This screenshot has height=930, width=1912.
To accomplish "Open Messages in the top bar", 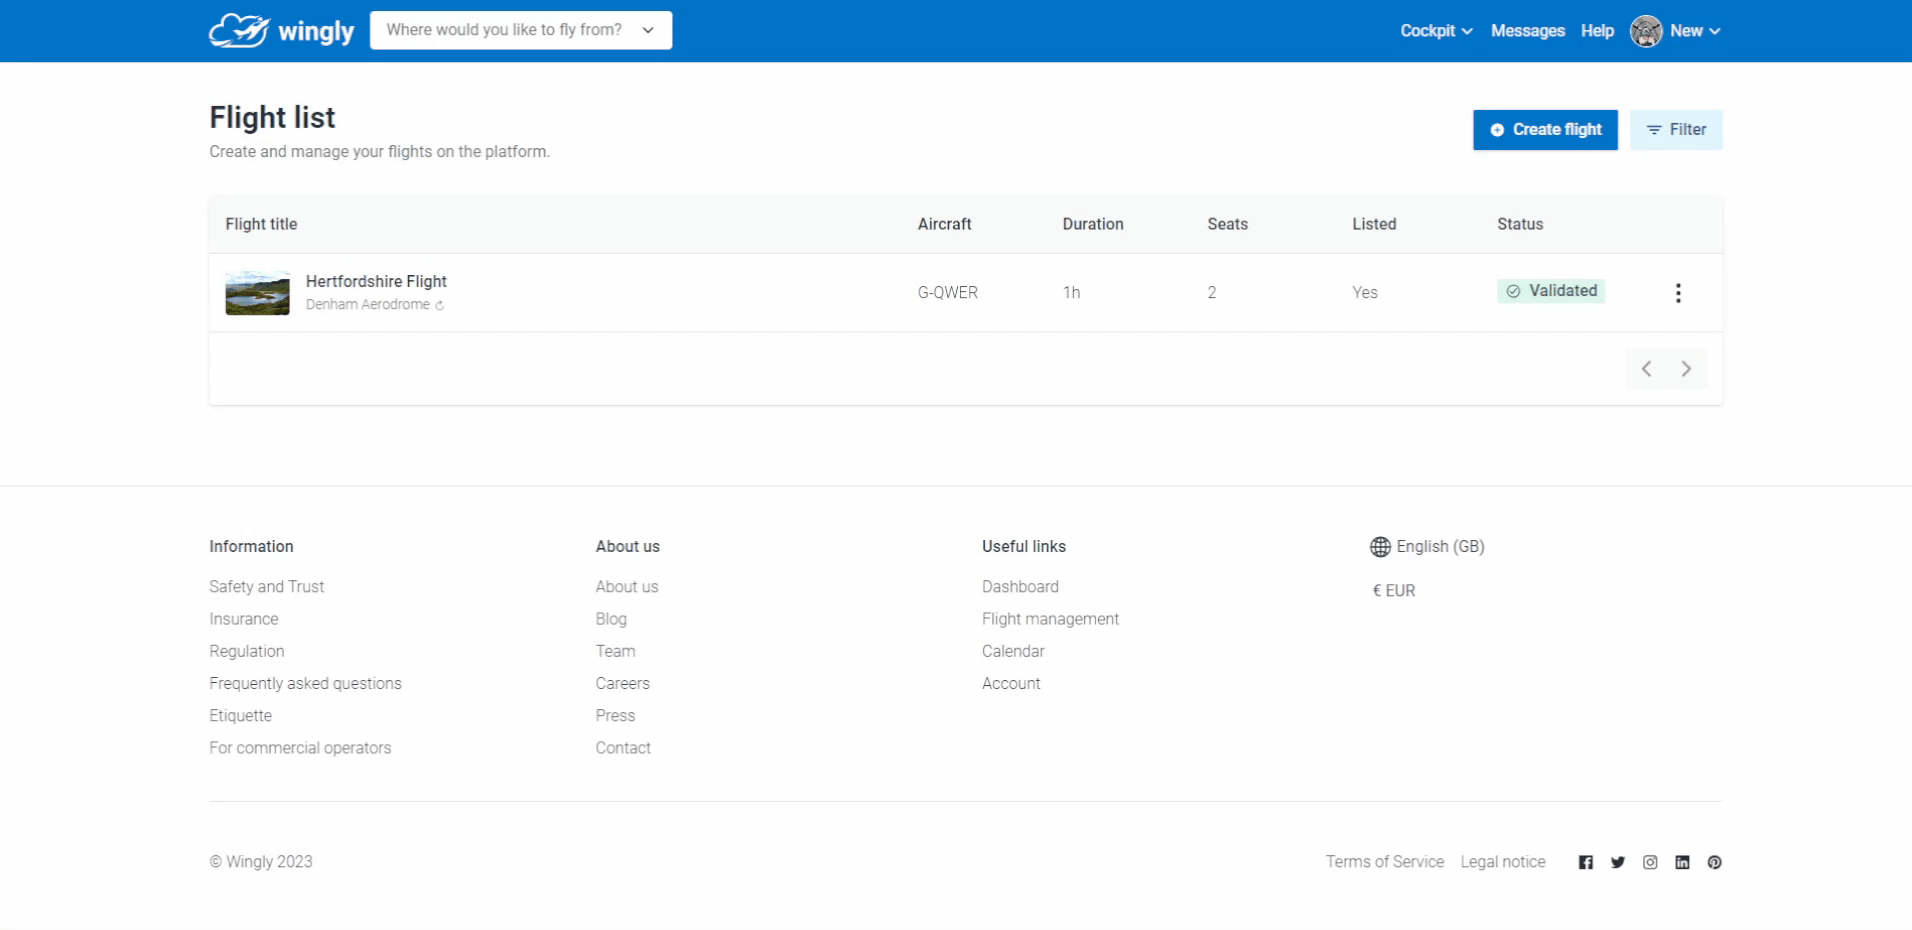I will click(1527, 31).
